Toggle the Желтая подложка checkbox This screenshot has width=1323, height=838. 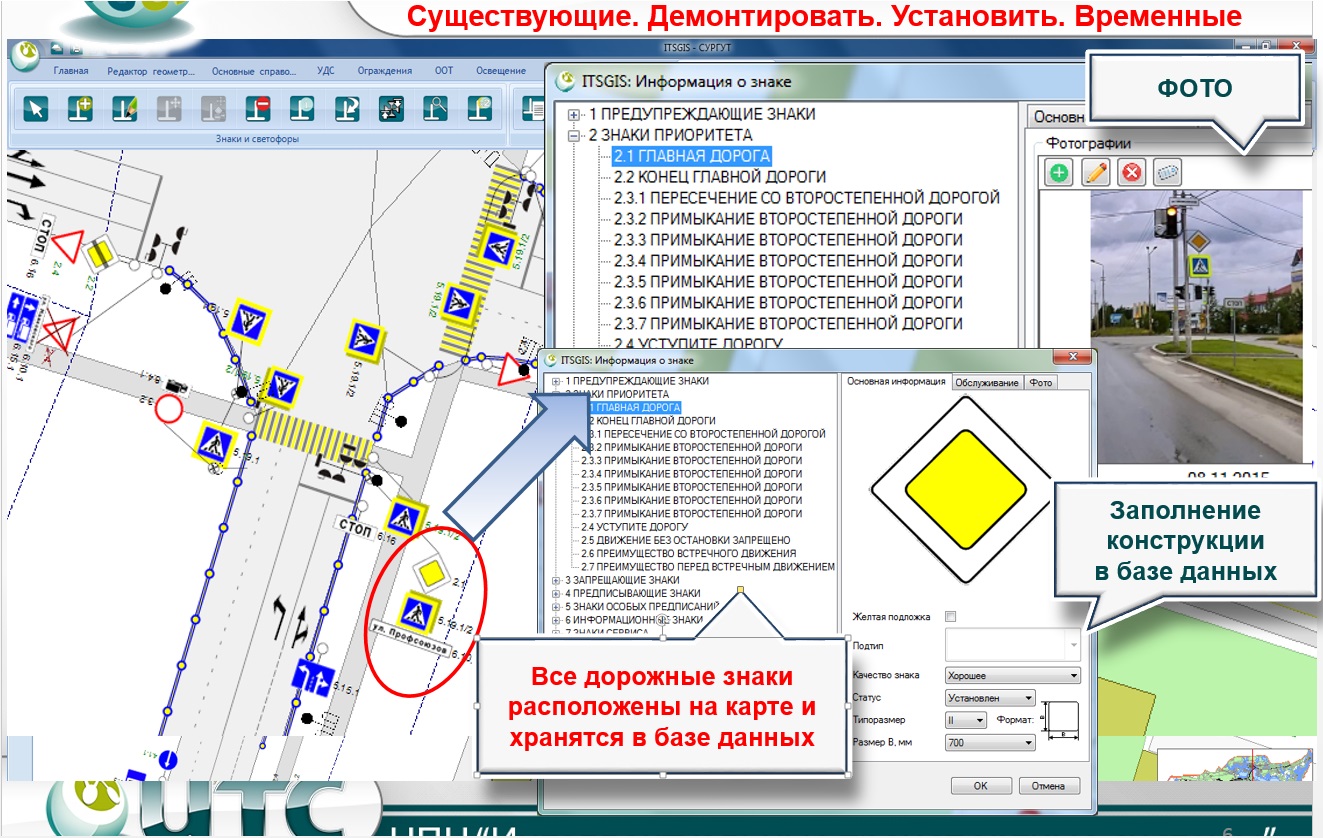(x=951, y=616)
